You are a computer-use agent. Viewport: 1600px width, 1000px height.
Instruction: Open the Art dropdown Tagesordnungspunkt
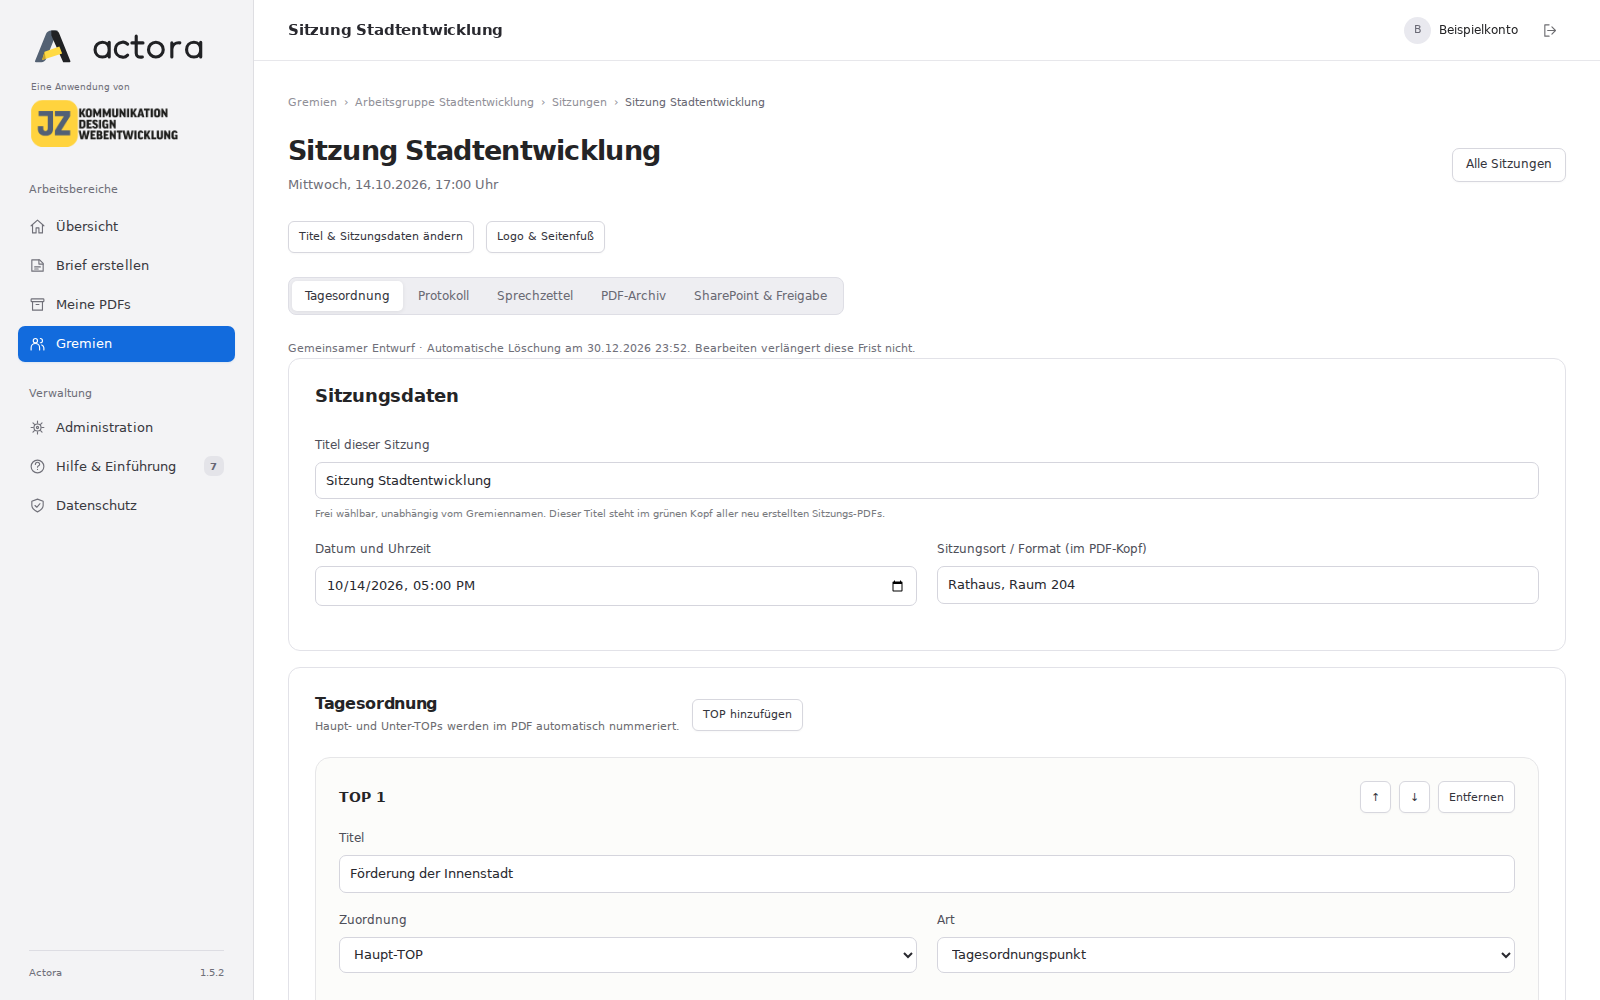coord(1226,955)
